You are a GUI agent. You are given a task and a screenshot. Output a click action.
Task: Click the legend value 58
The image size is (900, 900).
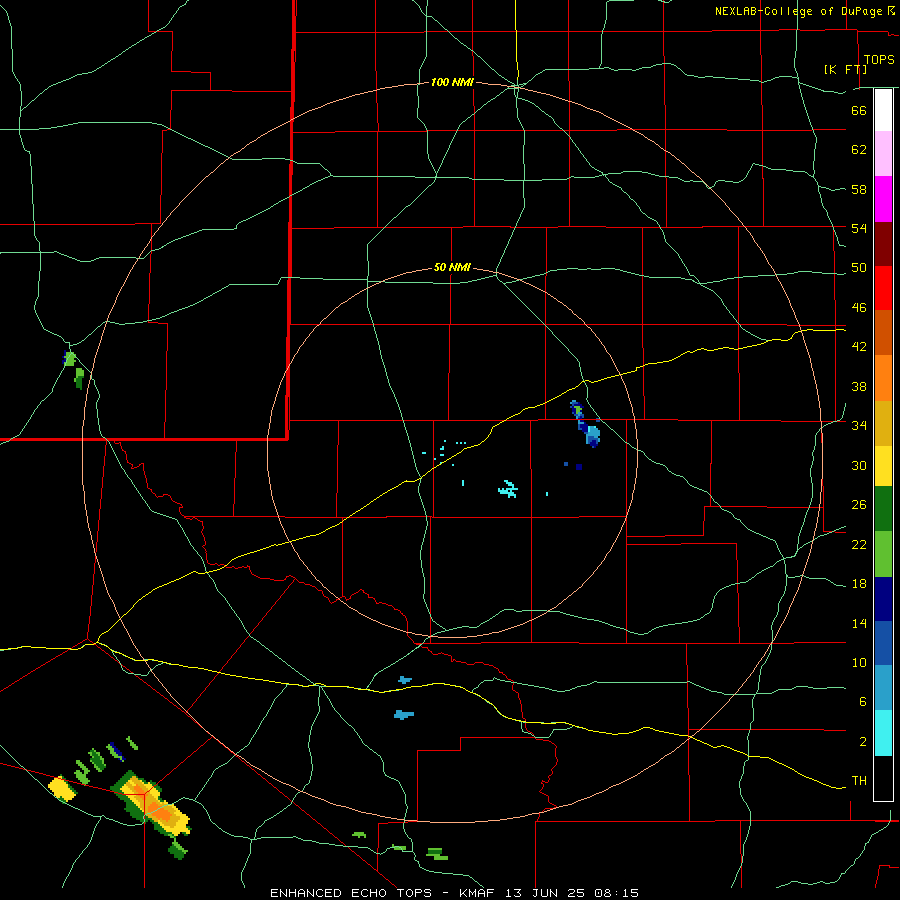pos(859,189)
